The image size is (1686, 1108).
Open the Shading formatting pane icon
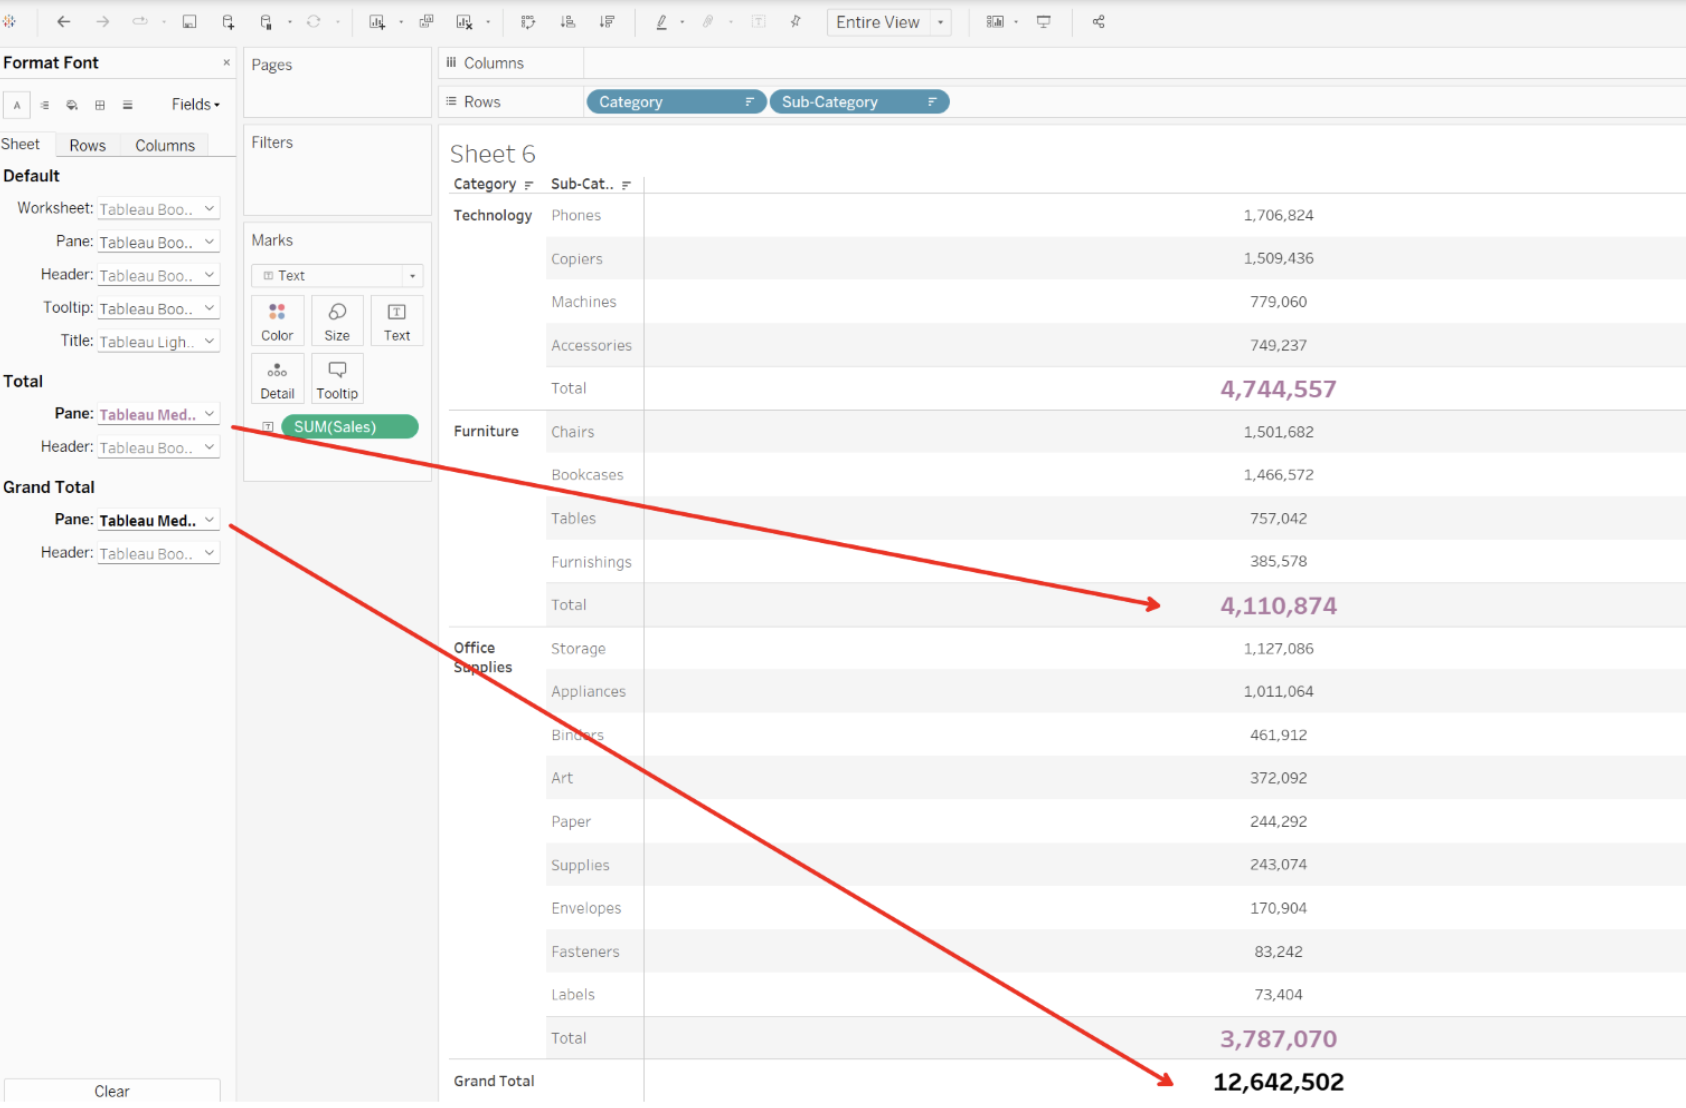(71, 104)
